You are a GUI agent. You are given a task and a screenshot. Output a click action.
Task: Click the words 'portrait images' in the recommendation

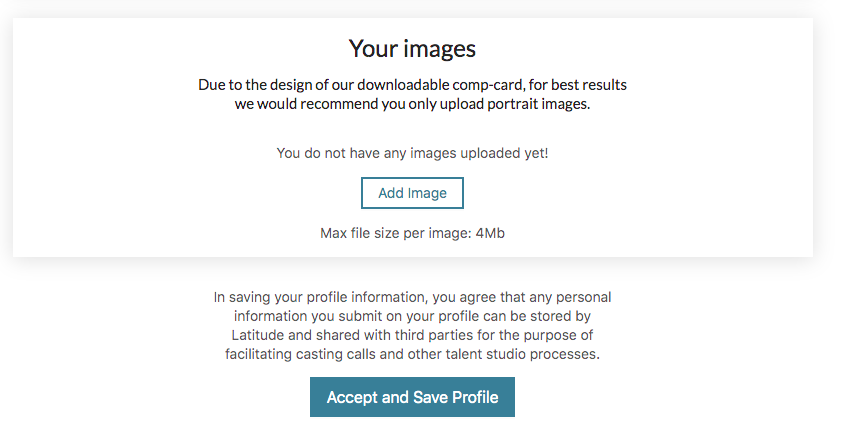click(x=538, y=104)
